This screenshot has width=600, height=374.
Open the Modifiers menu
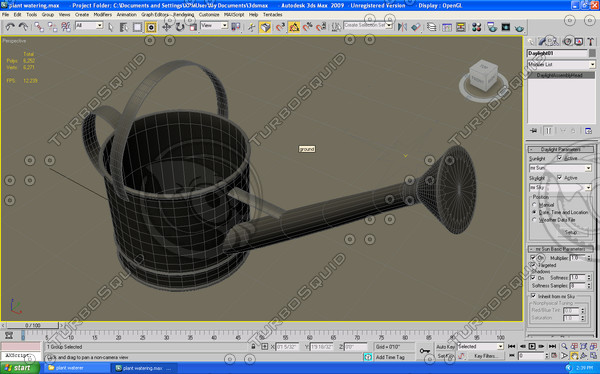click(103, 15)
